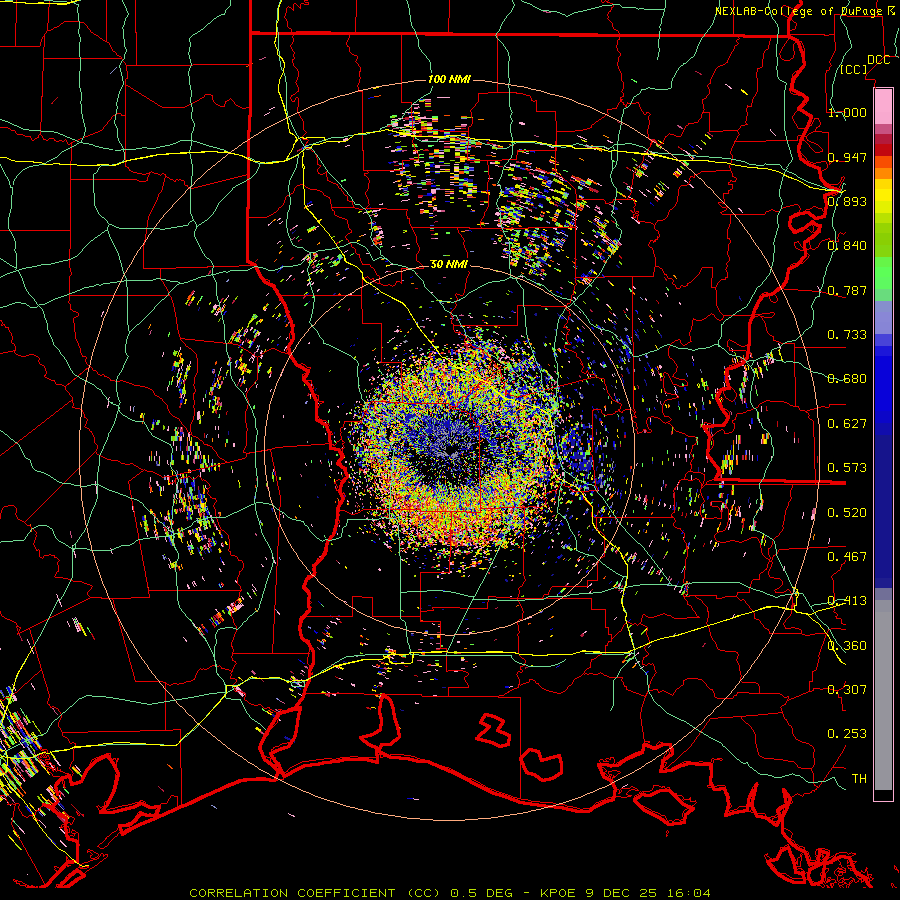Pick the red segment of color bar
The height and width of the screenshot is (900, 900).
pyautogui.click(x=883, y=149)
